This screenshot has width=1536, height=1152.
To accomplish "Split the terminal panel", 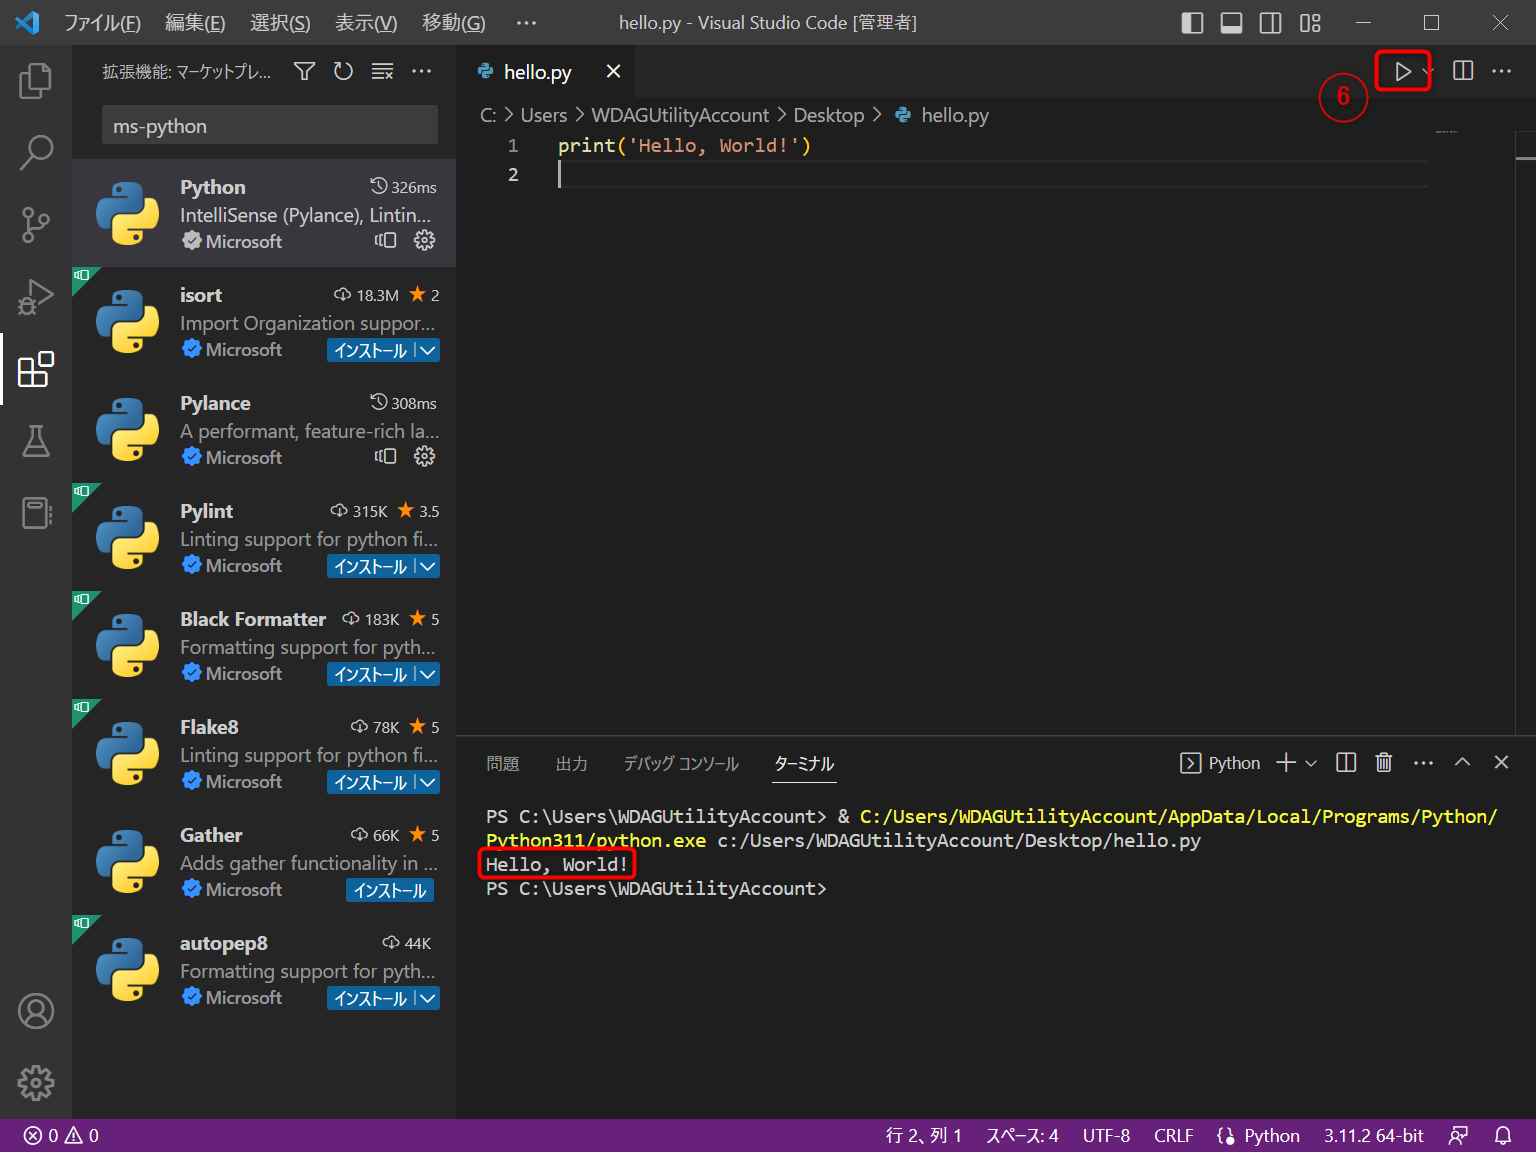I will [1346, 763].
